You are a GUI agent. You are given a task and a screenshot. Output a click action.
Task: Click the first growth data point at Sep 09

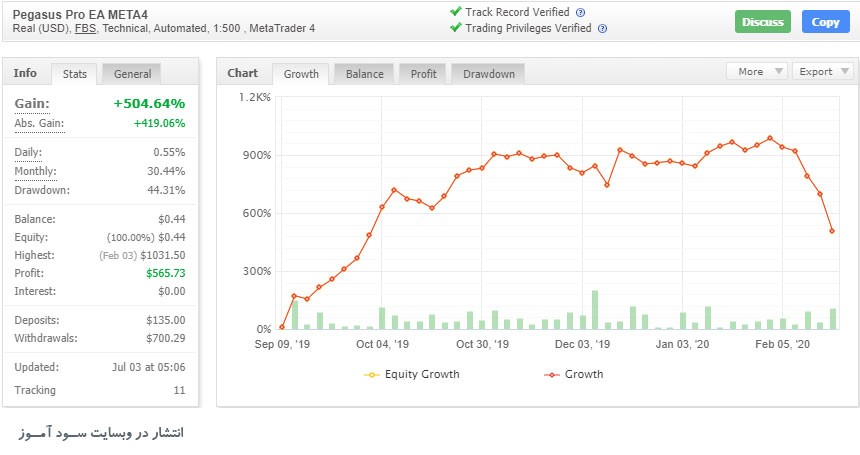click(x=282, y=327)
